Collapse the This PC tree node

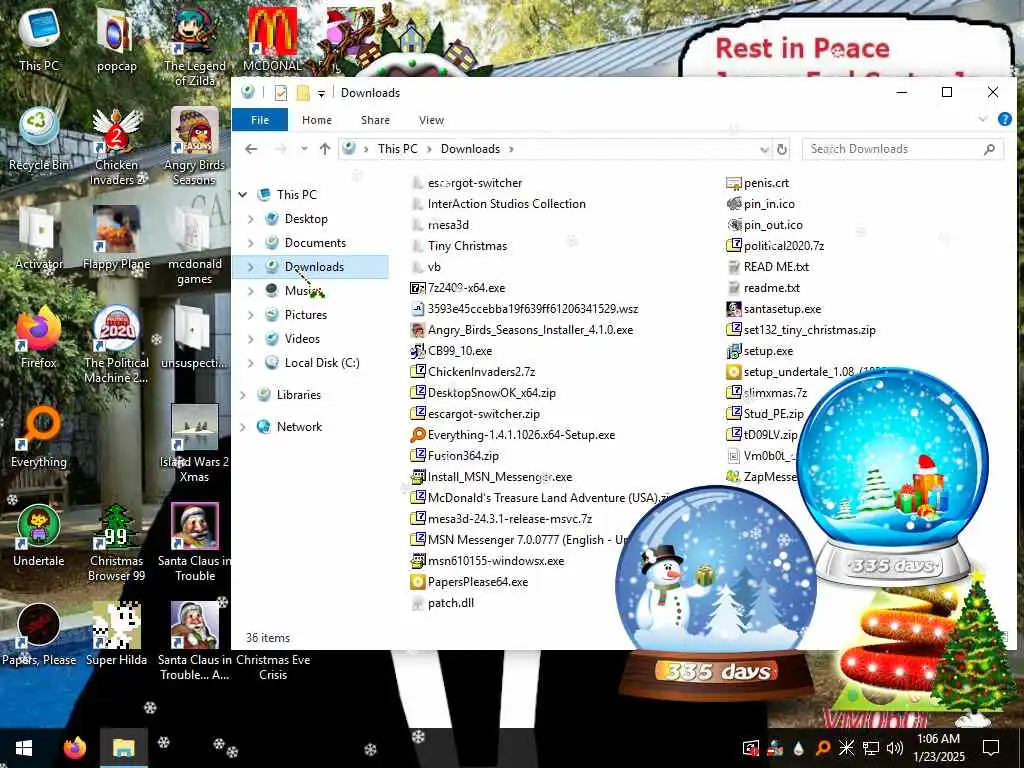point(243,195)
